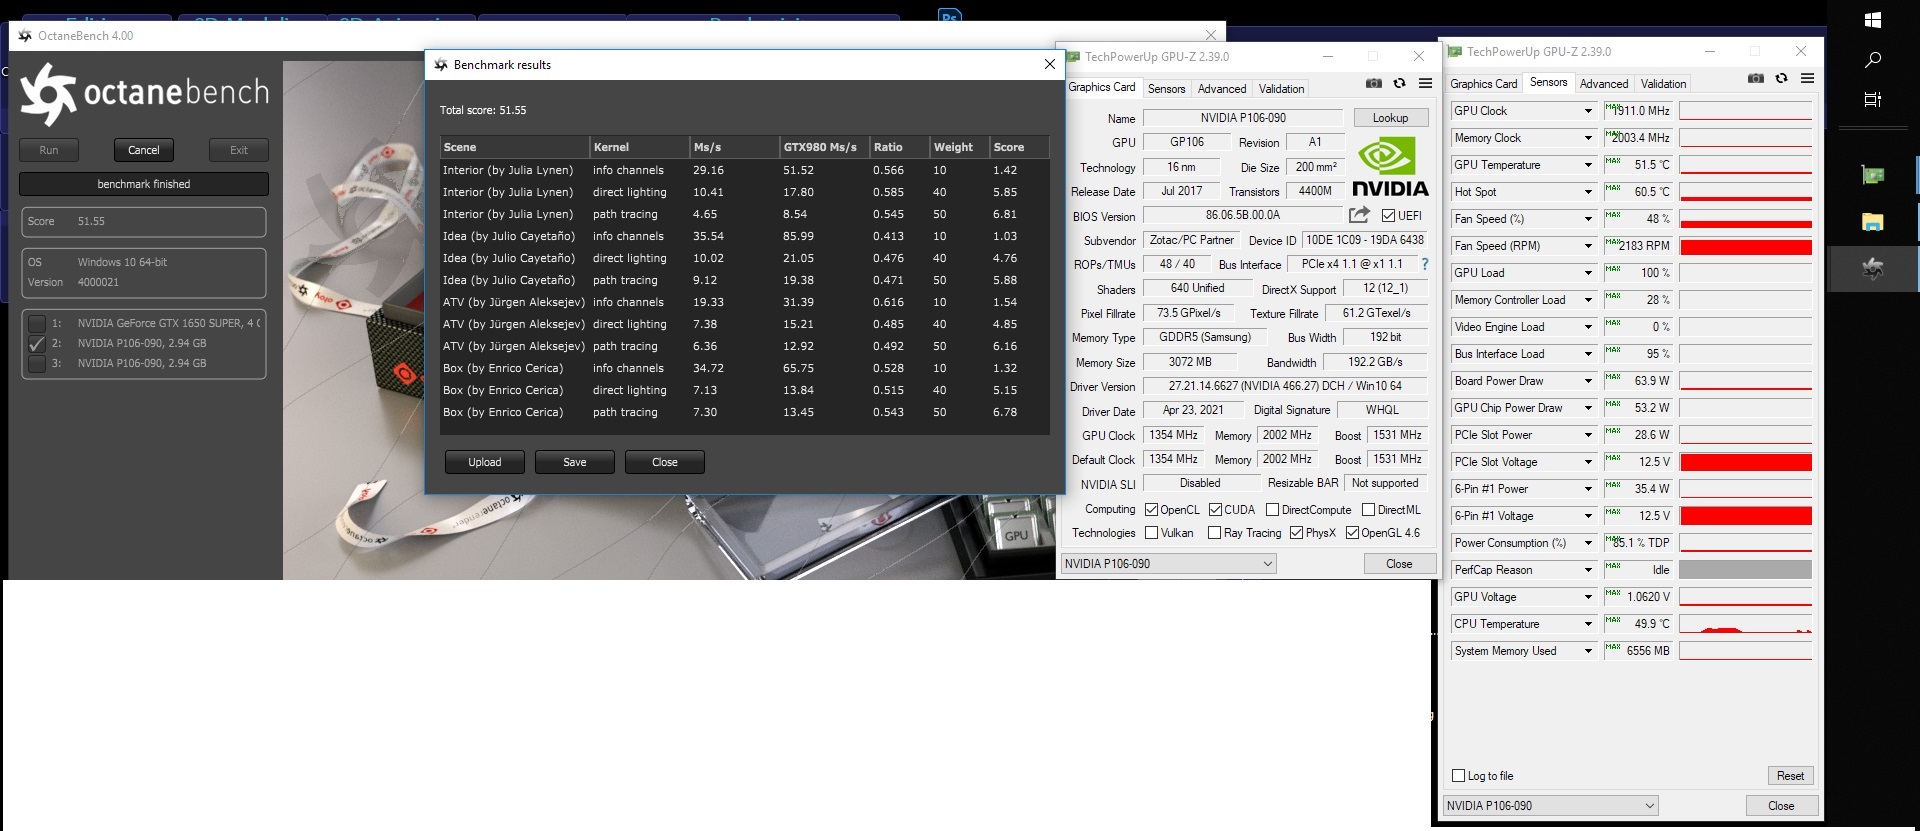
Task: Open File Explorer from the taskbar
Action: [1873, 222]
